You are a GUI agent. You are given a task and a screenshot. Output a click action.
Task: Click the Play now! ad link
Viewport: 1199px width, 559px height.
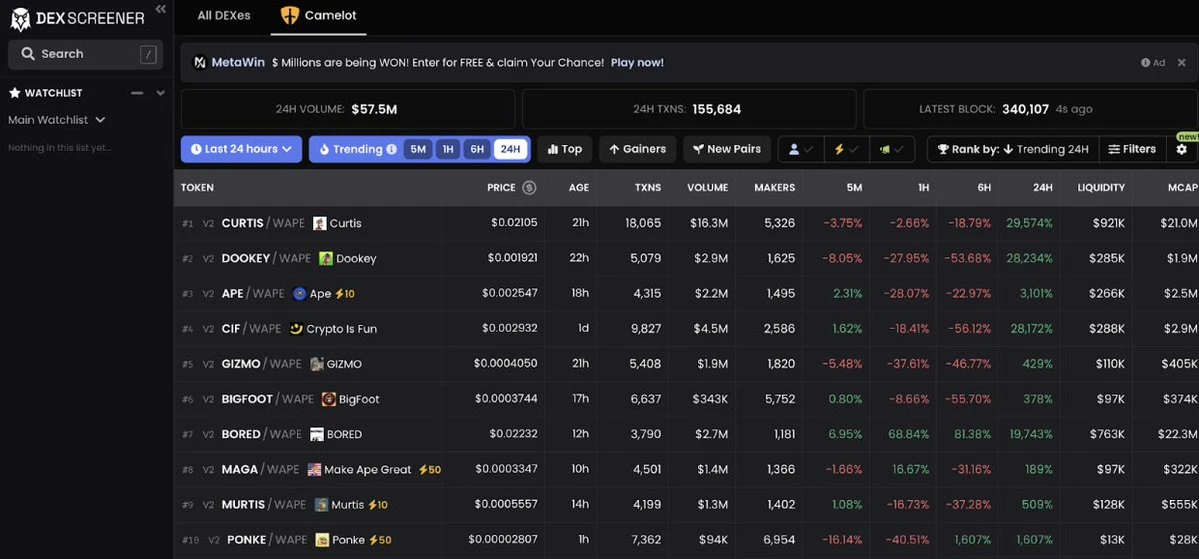coord(637,62)
